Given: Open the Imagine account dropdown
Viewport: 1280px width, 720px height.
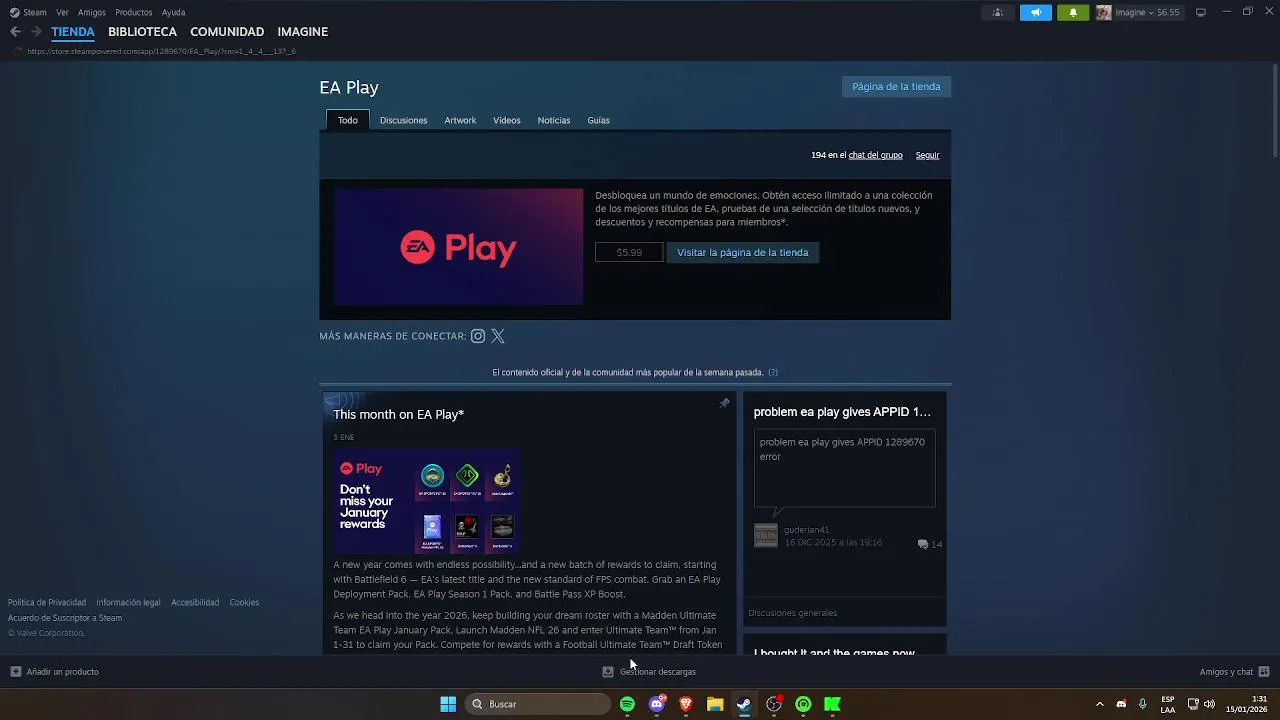Looking at the screenshot, I should click(x=1147, y=12).
